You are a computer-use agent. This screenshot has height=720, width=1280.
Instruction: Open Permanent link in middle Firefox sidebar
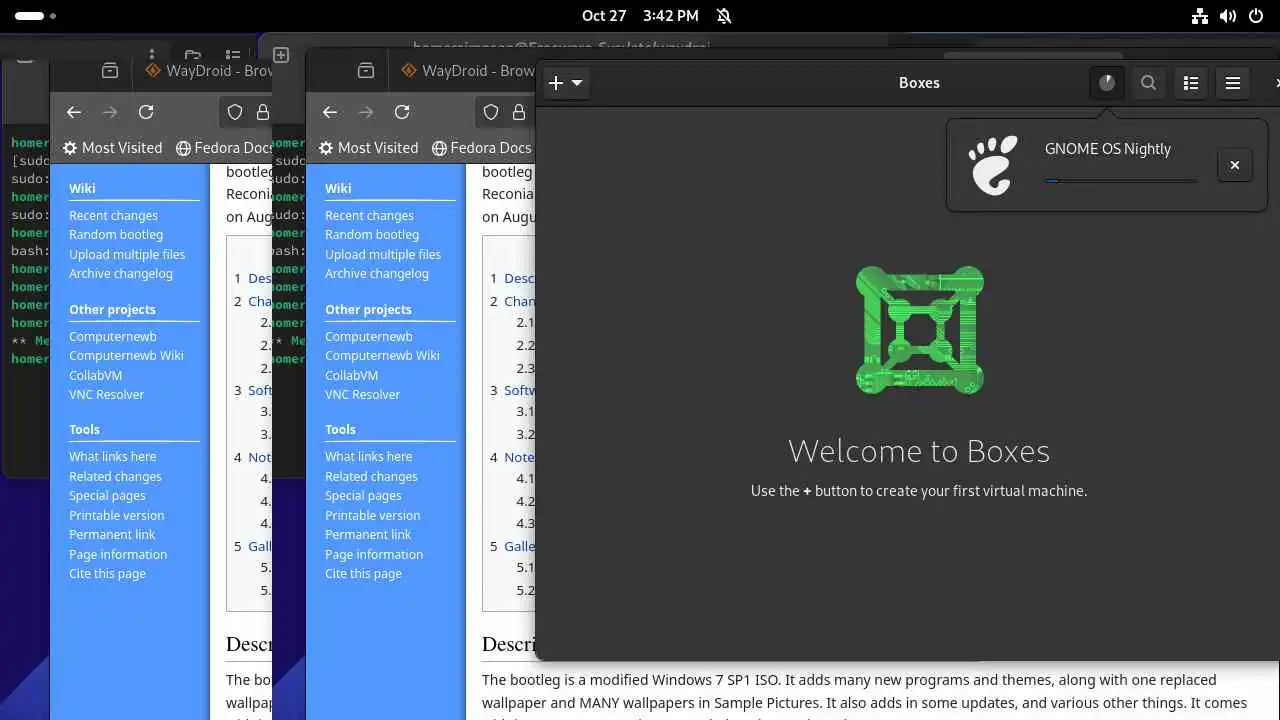click(368, 535)
